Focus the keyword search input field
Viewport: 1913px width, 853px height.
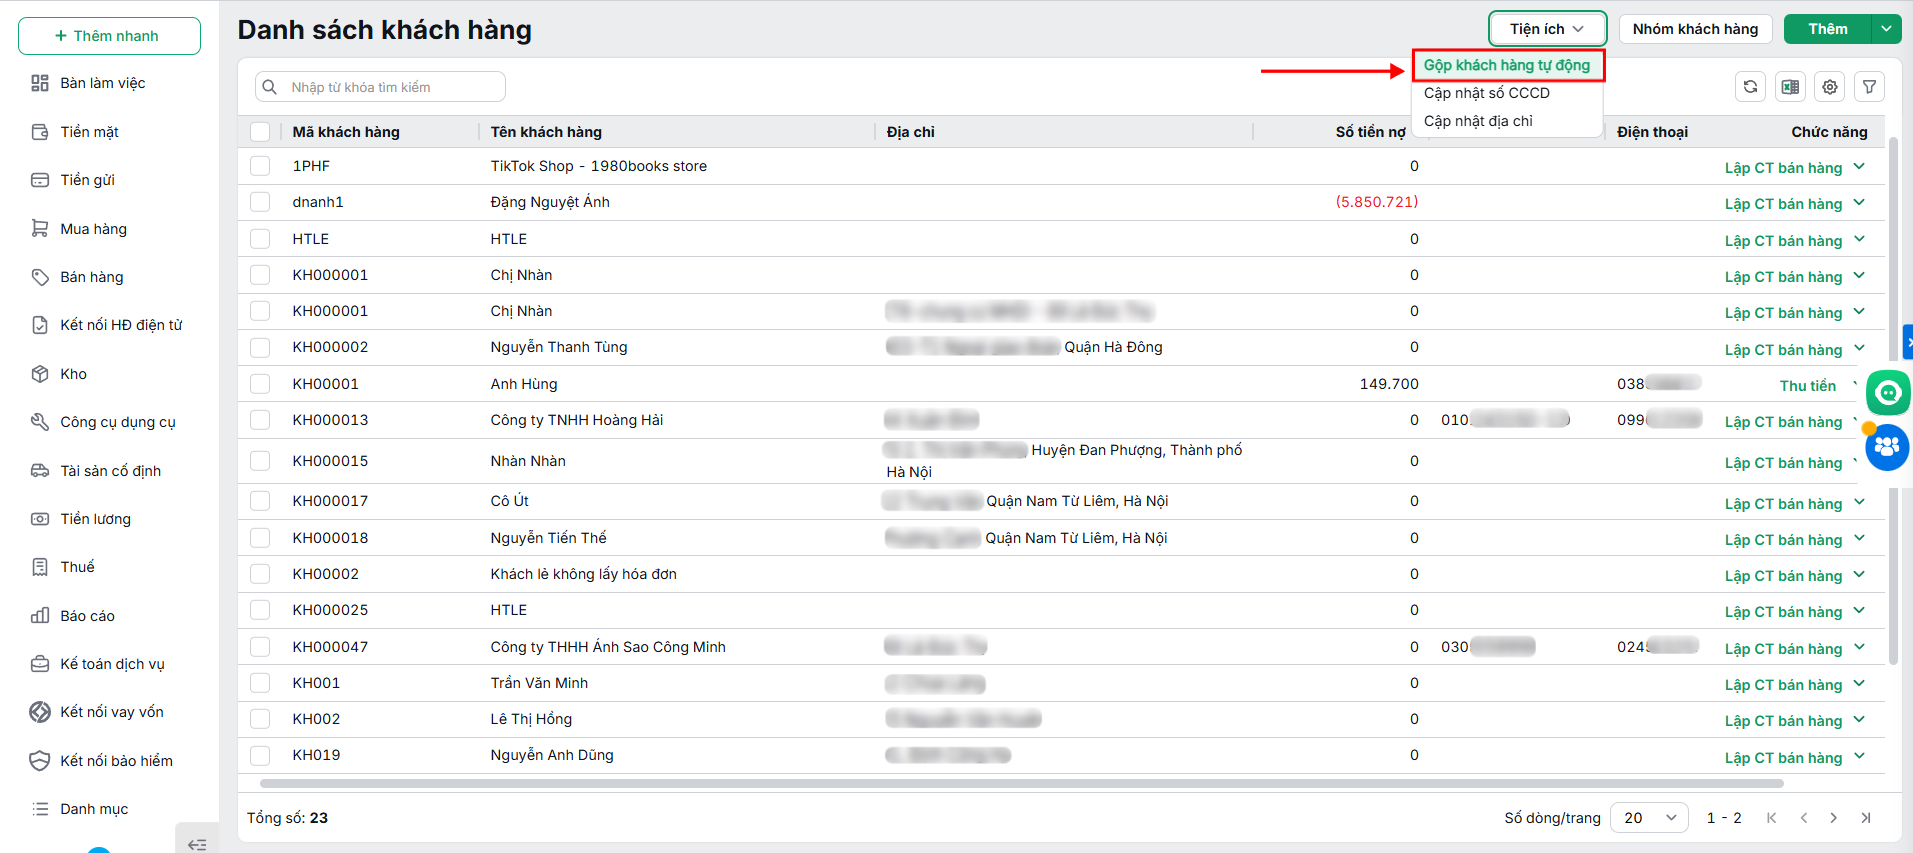coord(380,87)
